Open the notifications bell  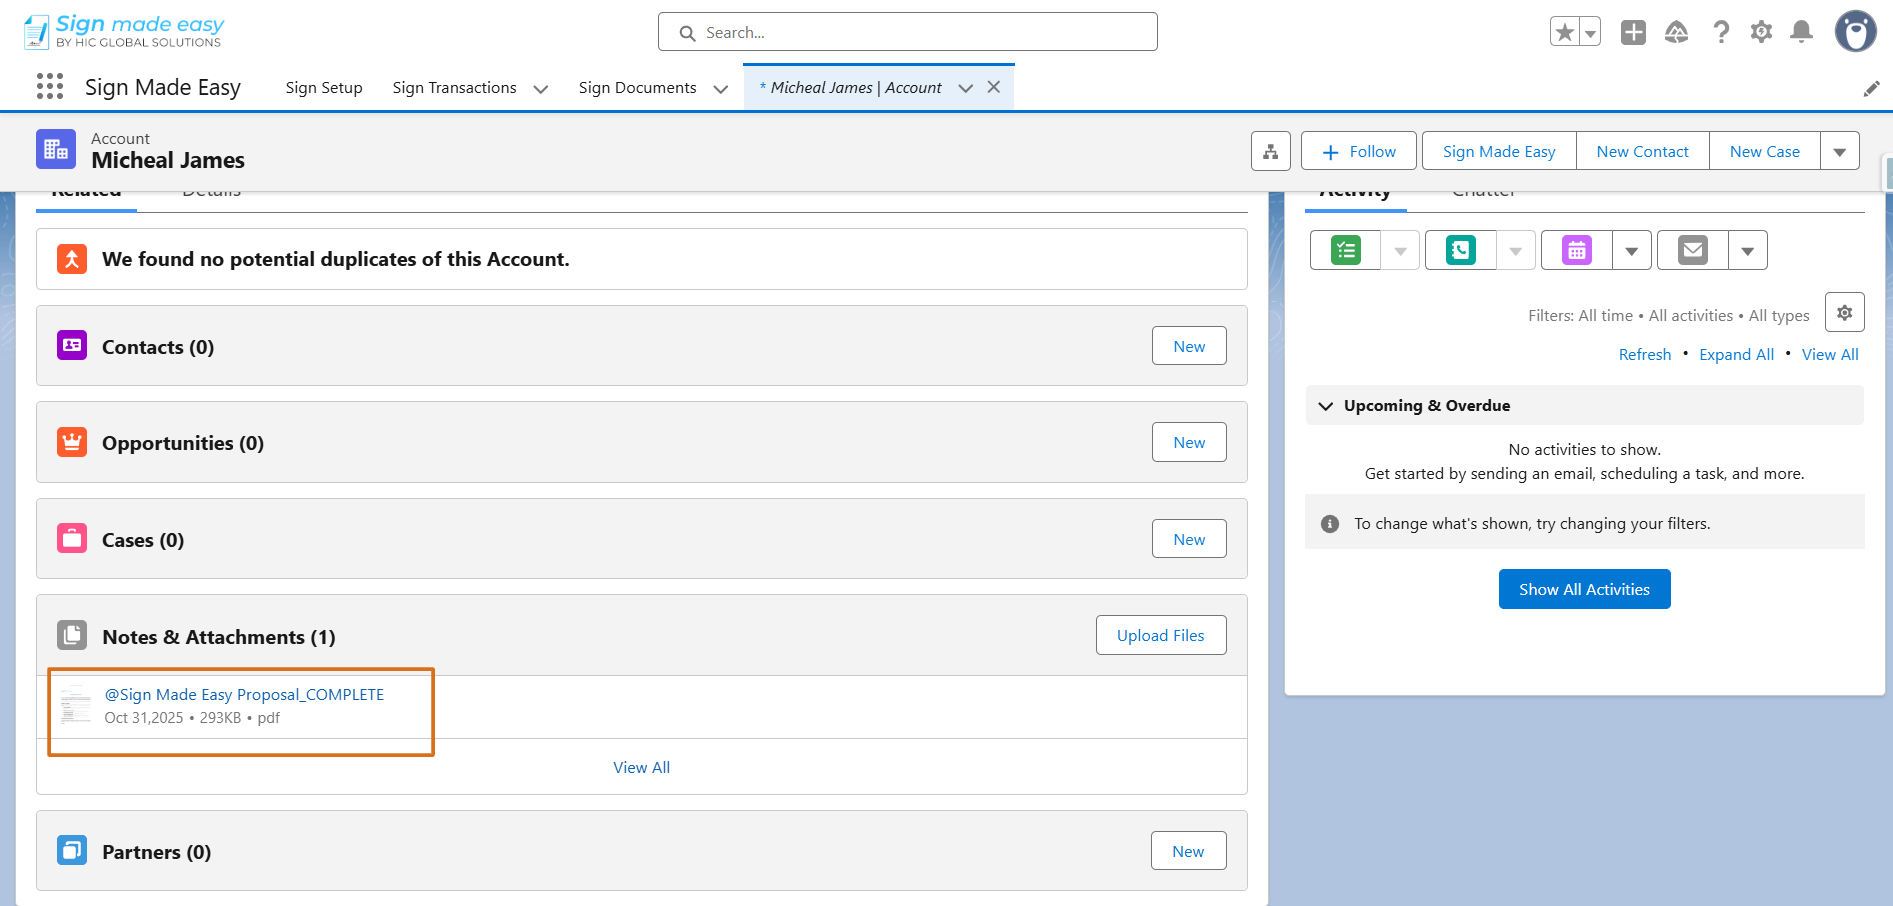(1801, 32)
